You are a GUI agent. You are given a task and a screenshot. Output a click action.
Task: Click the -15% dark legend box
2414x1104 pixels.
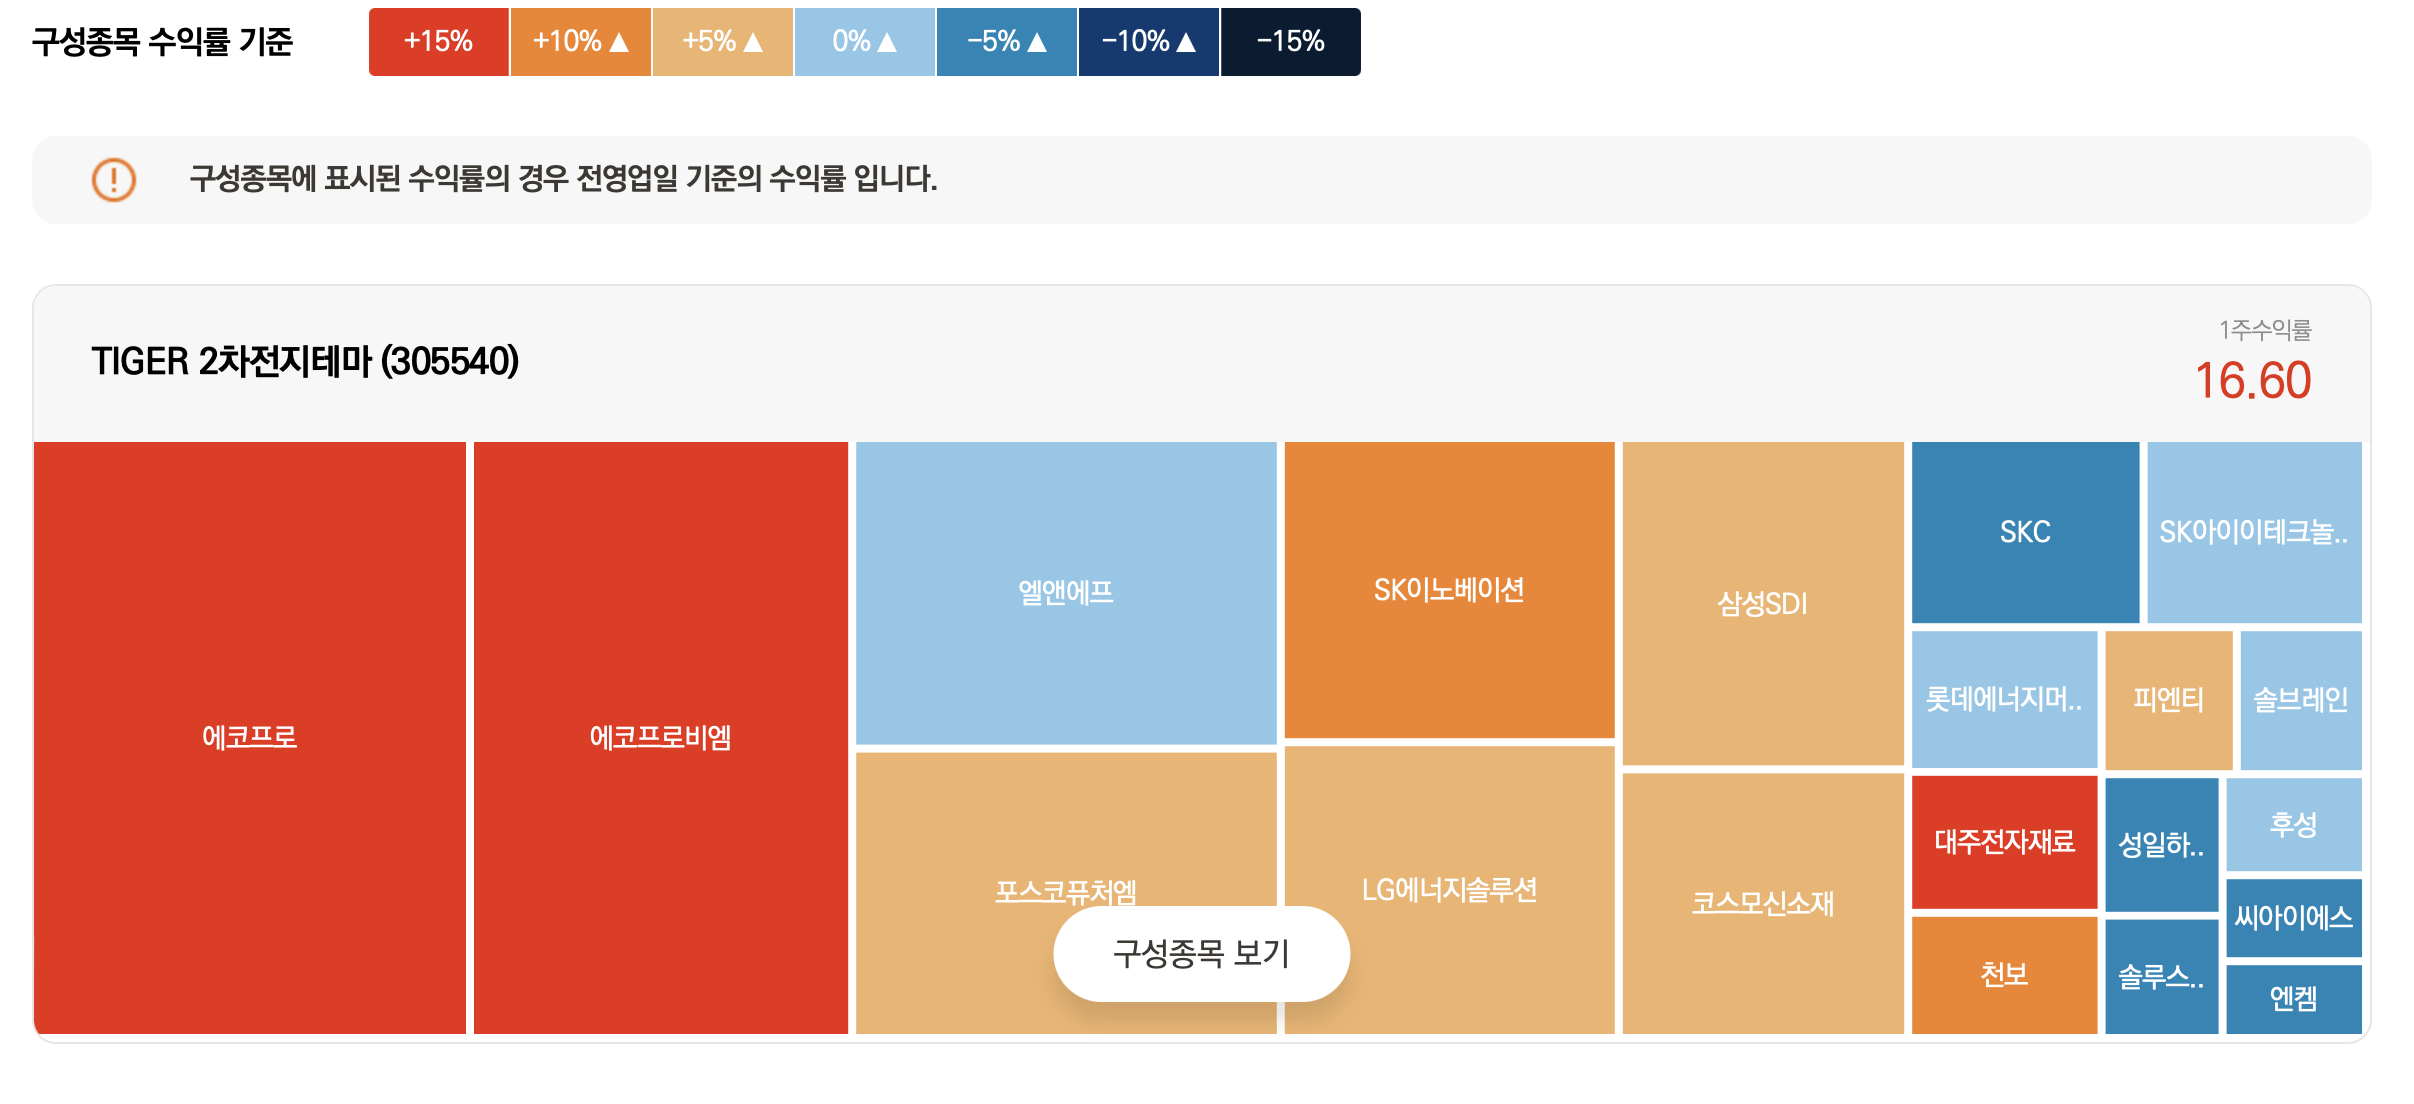point(1290,42)
